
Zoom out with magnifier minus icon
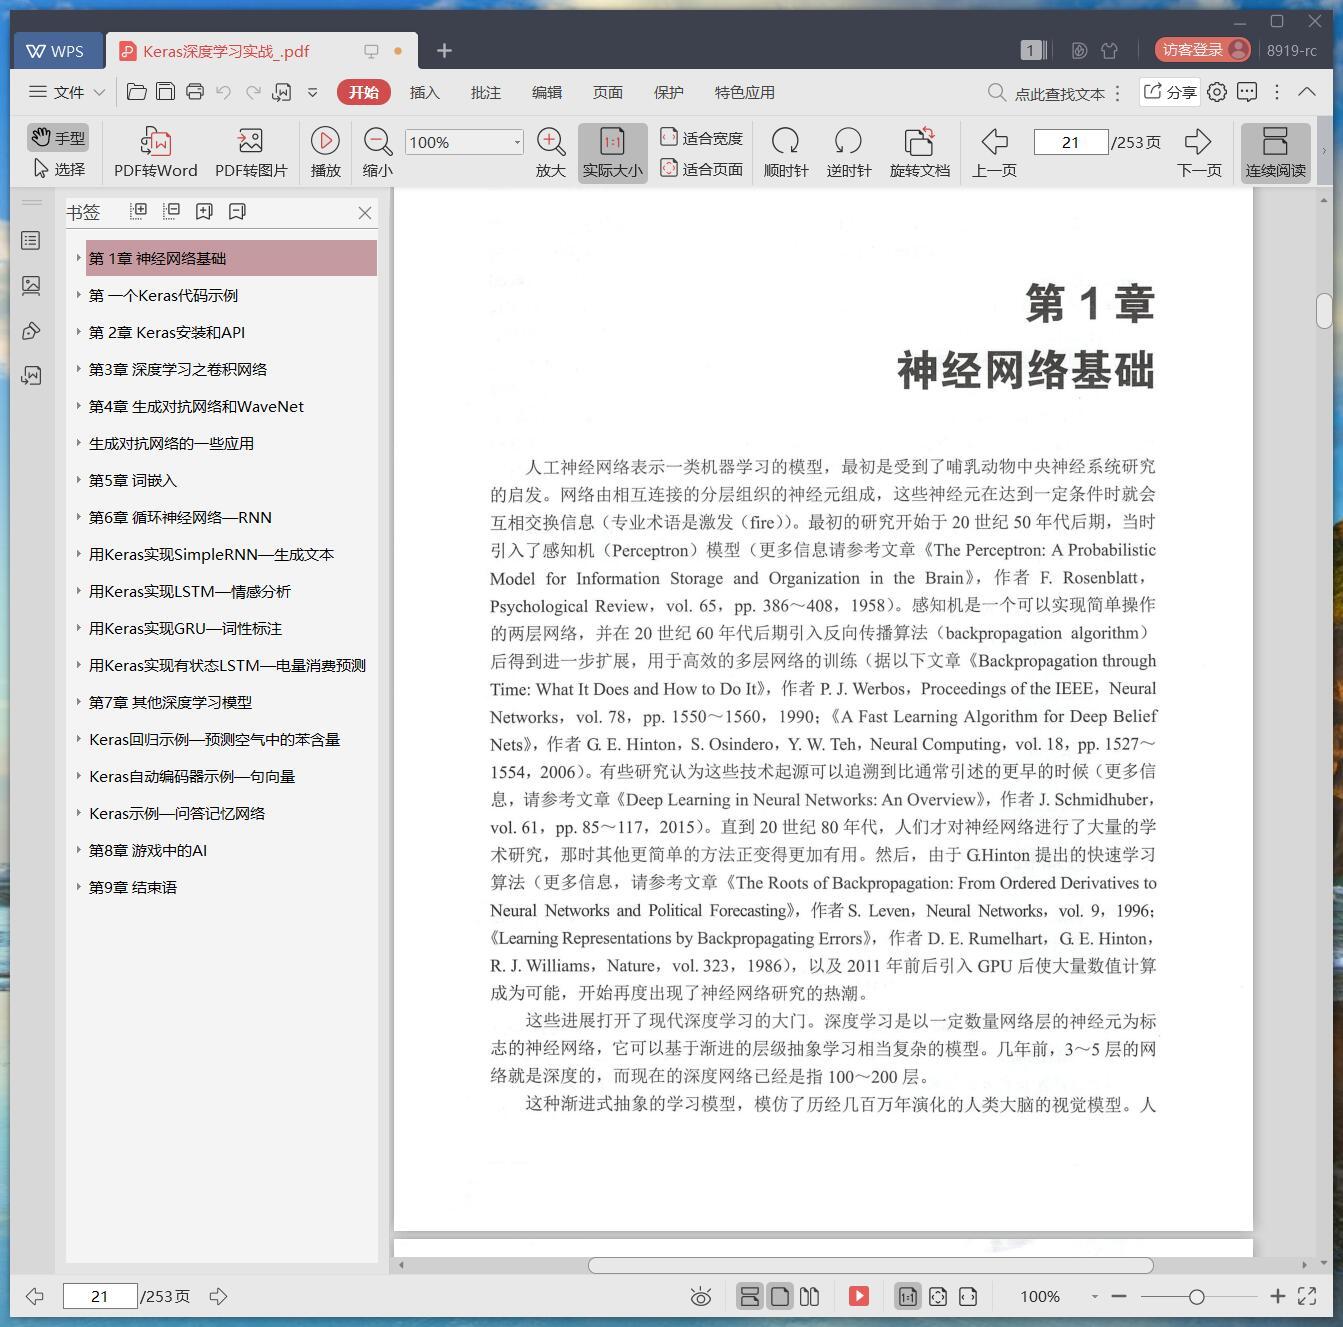377,153
